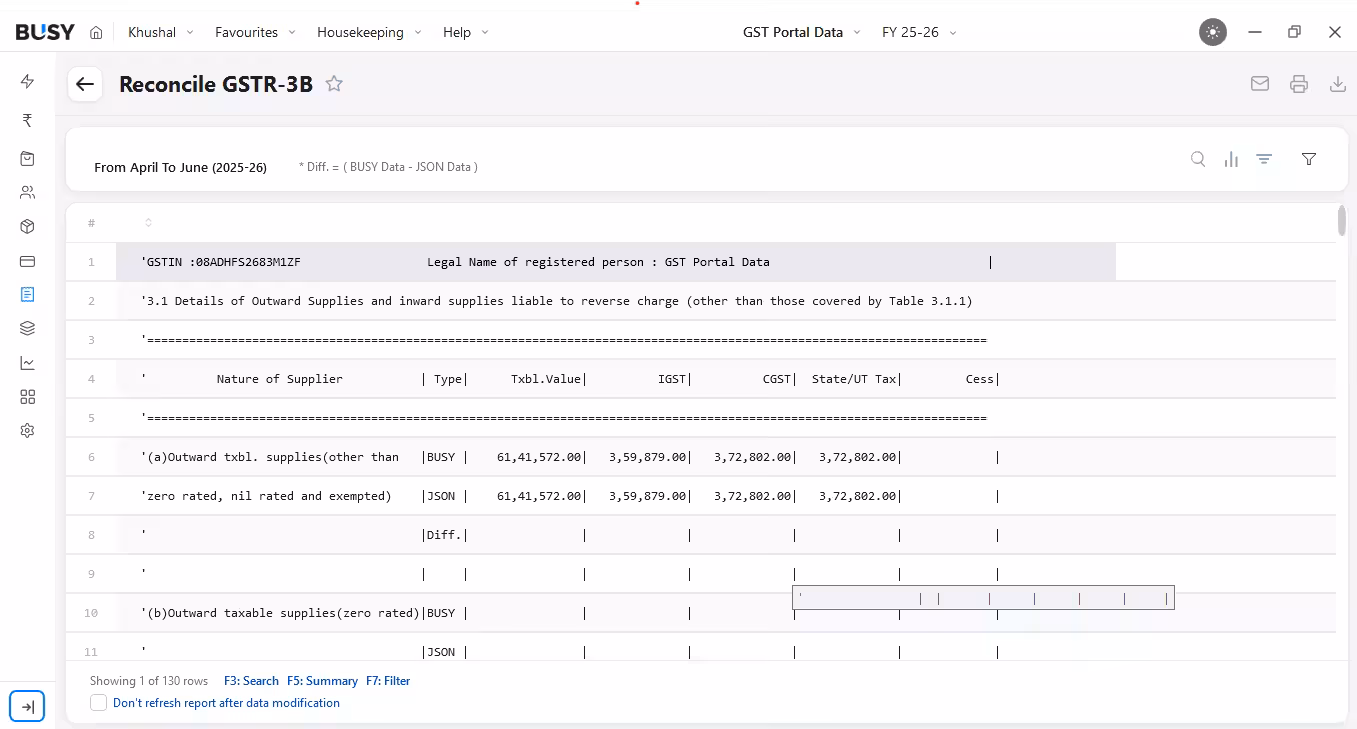This screenshot has height=729, width=1357.
Task: Go back using the arrow beside Reconcile GSTR-3B
Action: click(85, 85)
